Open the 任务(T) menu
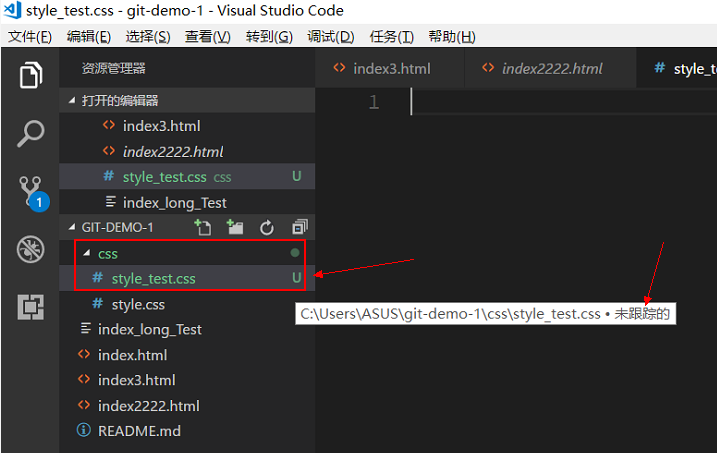The width and height of the screenshot is (717, 453). 391,36
